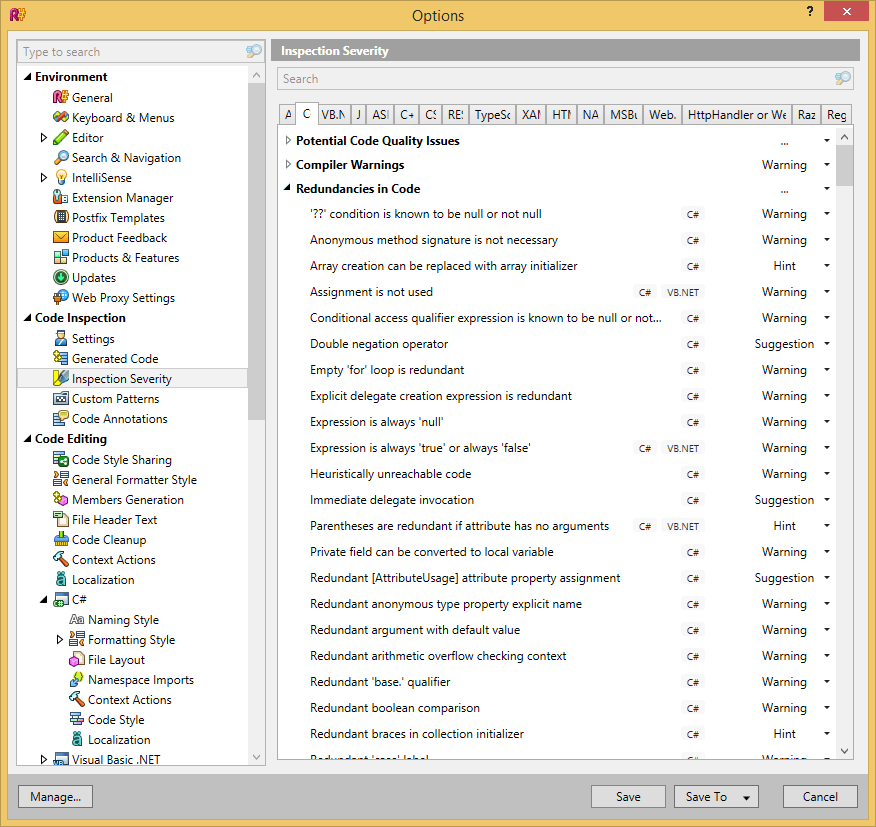
Task: Click the File Header Text icon
Action: pos(60,520)
